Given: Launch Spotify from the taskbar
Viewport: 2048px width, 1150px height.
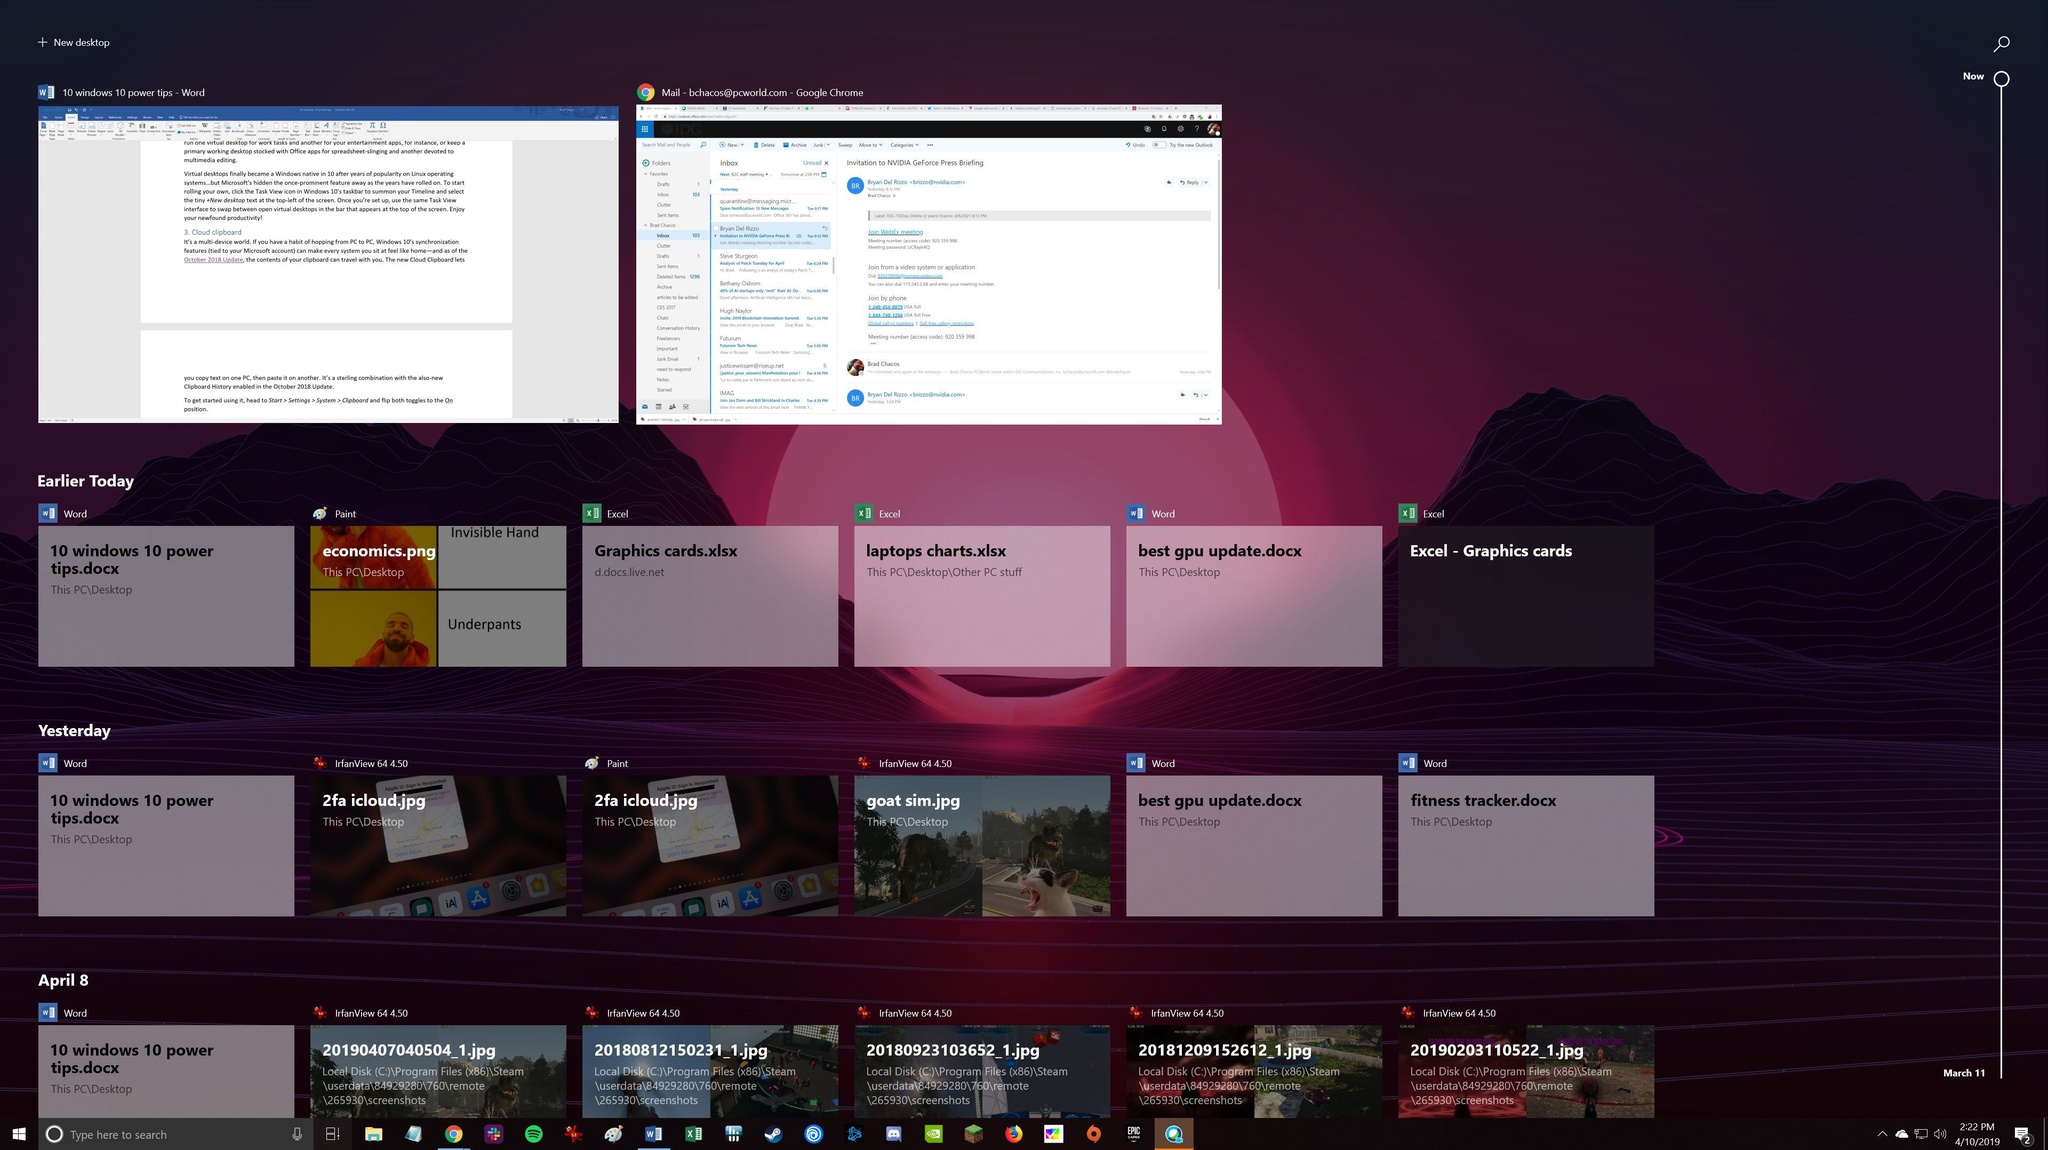Looking at the screenshot, I should pyautogui.click(x=533, y=1134).
